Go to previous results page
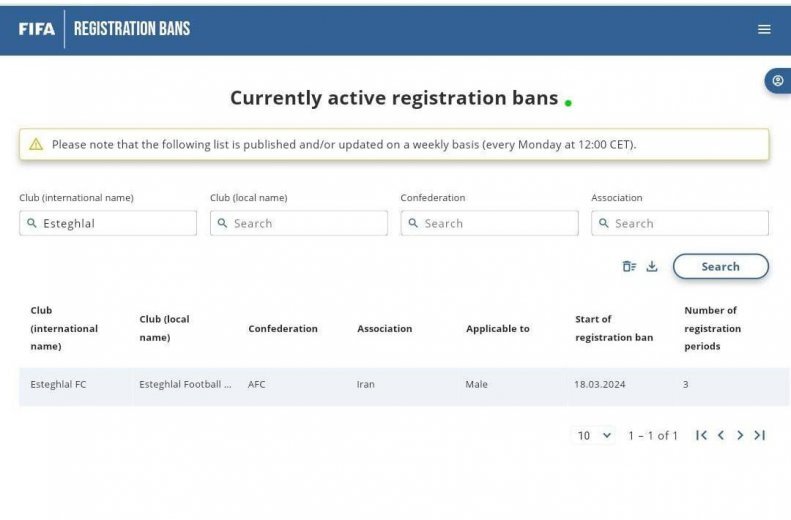791x520 pixels. pos(721,435)
